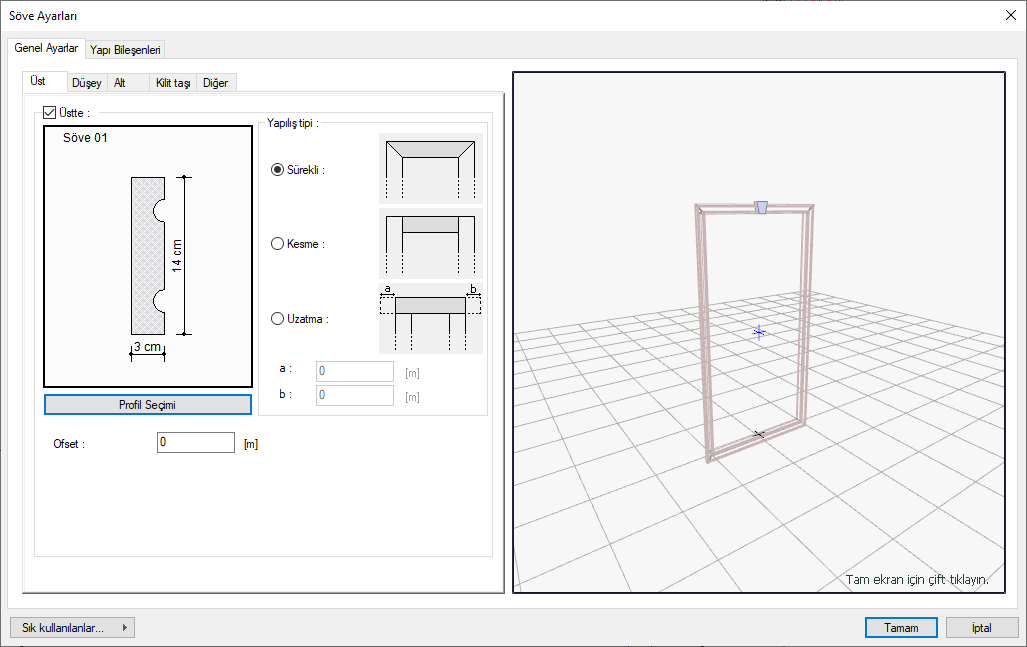Image resolution: width=1027 pixels, height=647 pixels.
Task: Click the Ofset input field
Action: (x=196, y=442)
